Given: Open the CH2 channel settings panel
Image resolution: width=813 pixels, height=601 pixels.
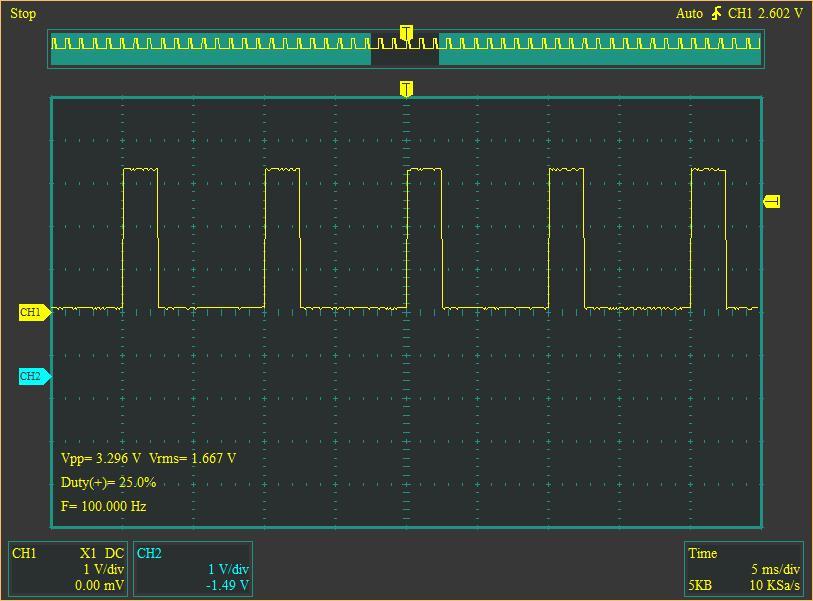Looking at the screenshot, I should pyautogui.click(x=193, y=569).
